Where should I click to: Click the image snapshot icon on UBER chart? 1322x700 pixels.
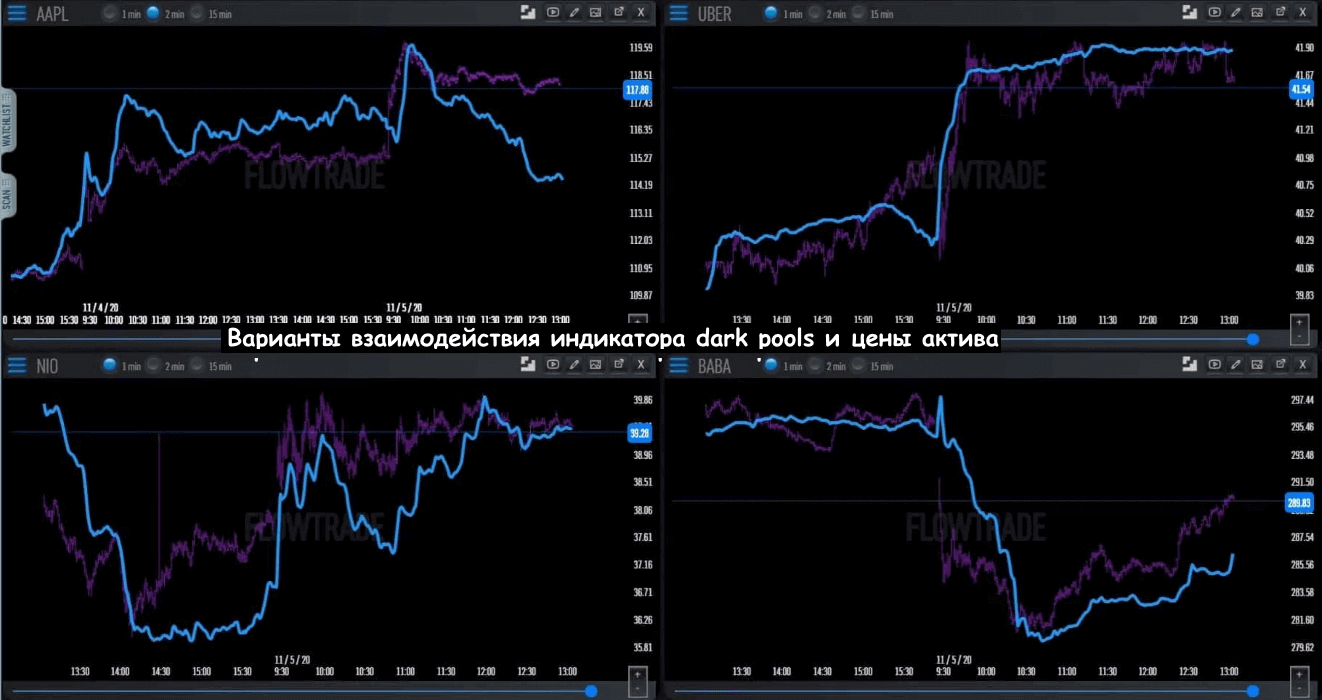(x=1257, y=13)
